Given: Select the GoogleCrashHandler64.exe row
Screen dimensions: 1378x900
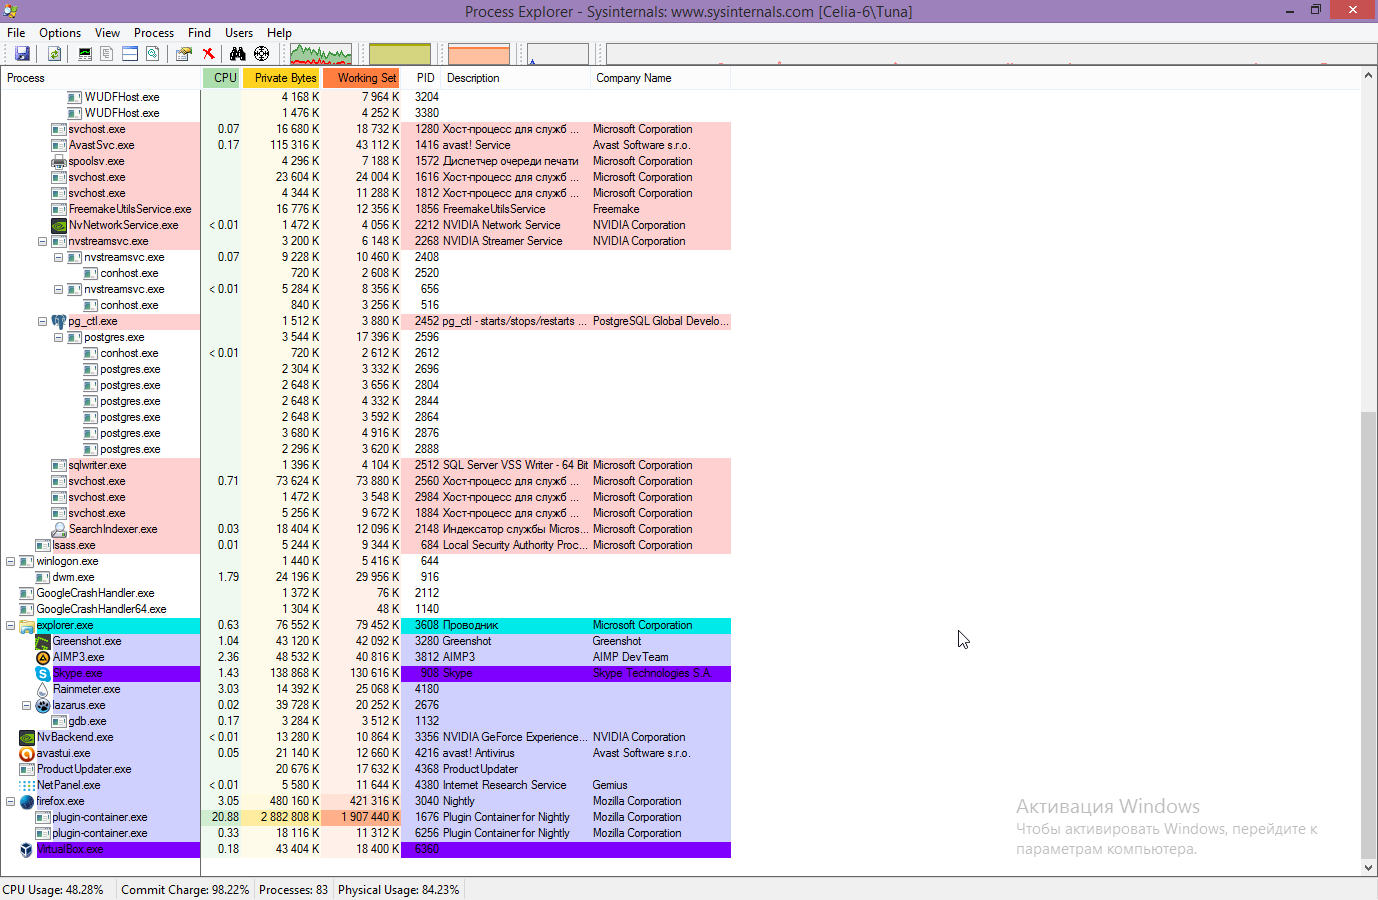Looking at the screenshot, I should click(366, 609).
